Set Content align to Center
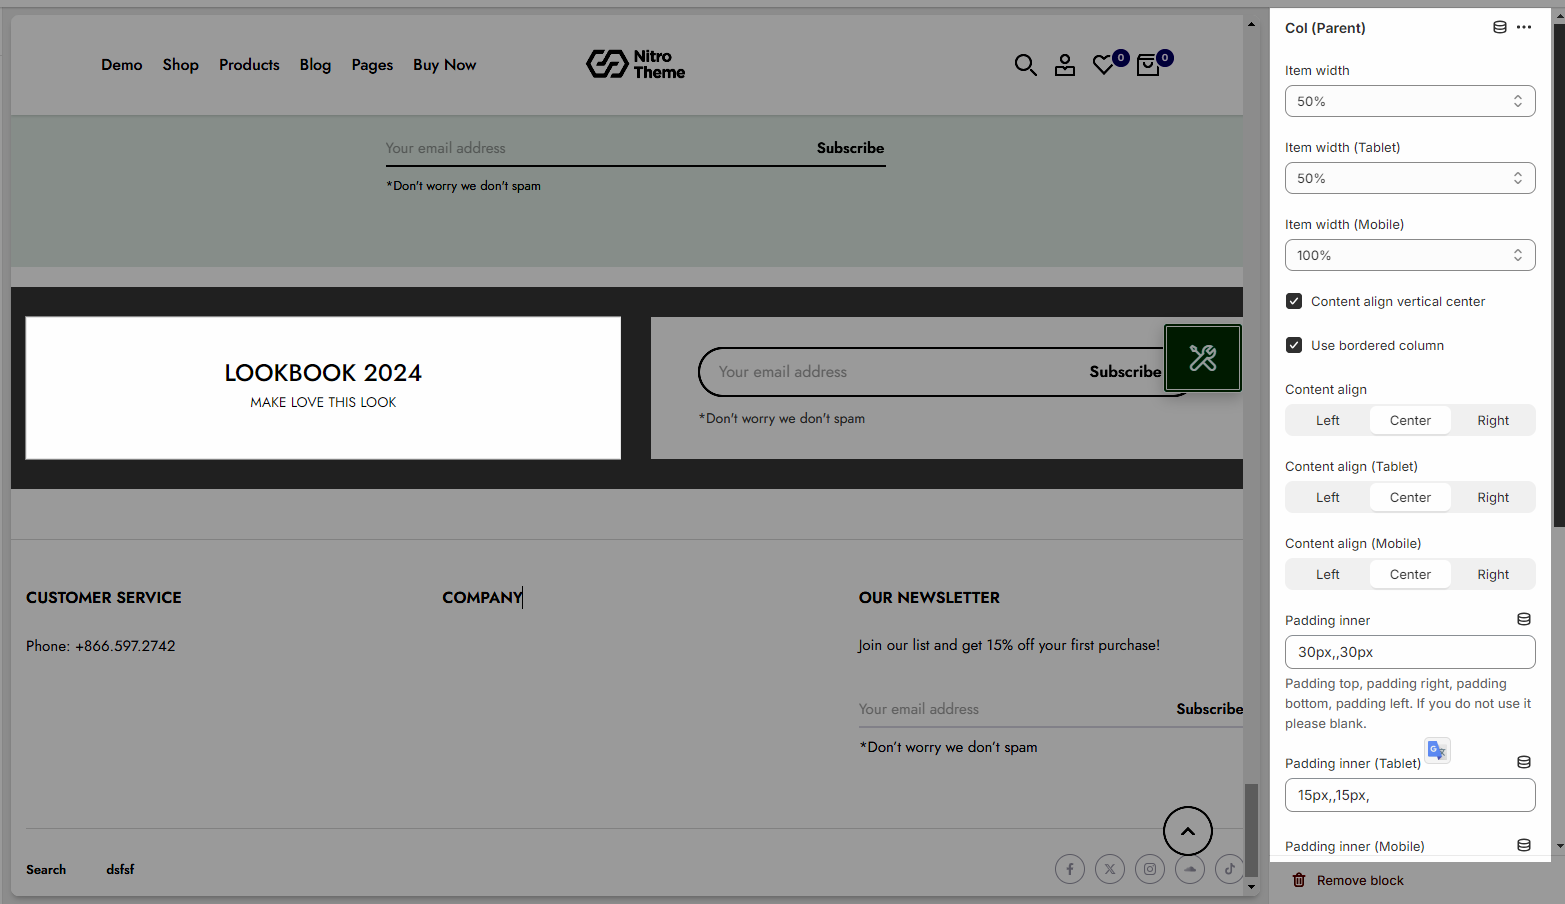The height and width of the screenshot is (904, 1565). 1410,421
